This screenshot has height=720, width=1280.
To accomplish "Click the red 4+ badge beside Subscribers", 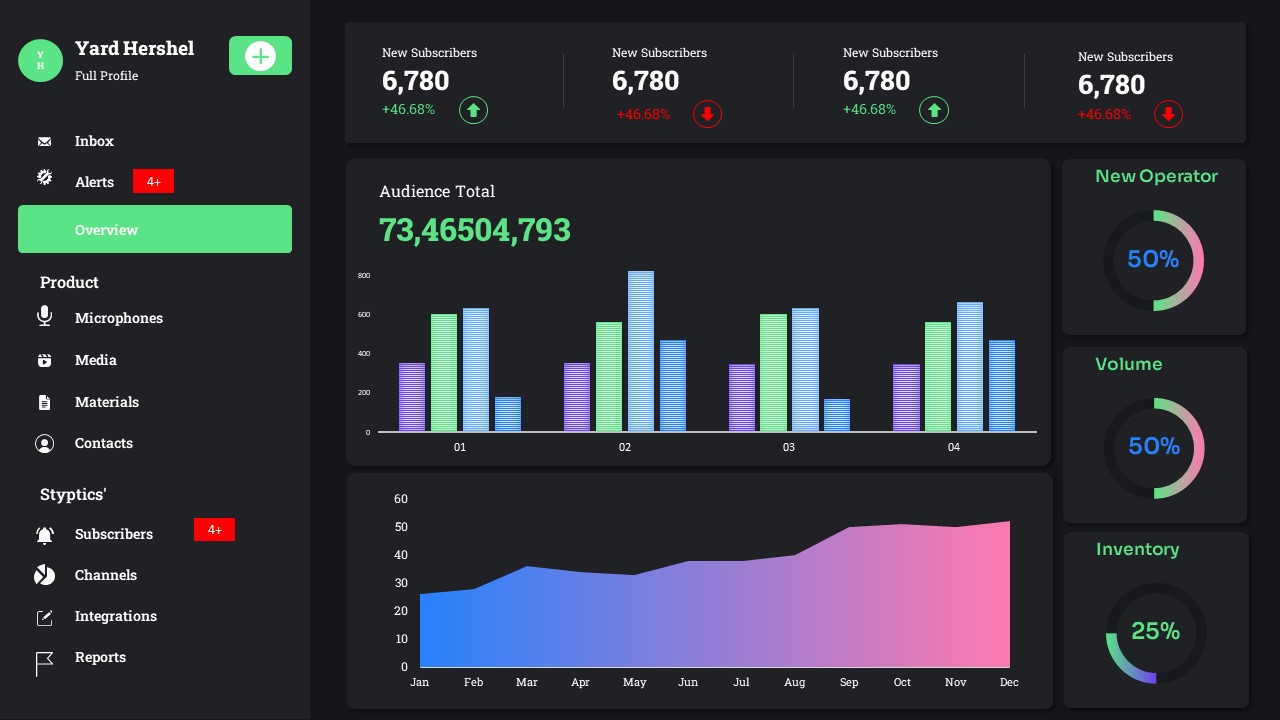I will coord(214,530).
